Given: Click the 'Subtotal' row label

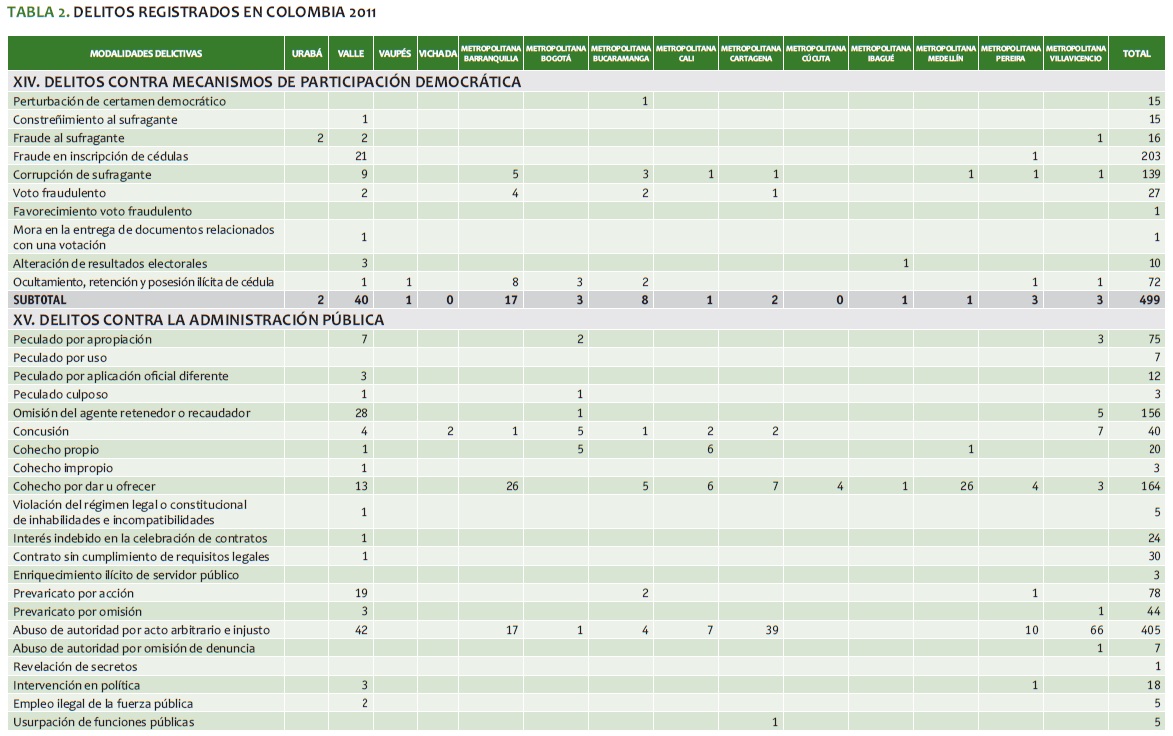Looking at the screenshot, I should point(39,300).
